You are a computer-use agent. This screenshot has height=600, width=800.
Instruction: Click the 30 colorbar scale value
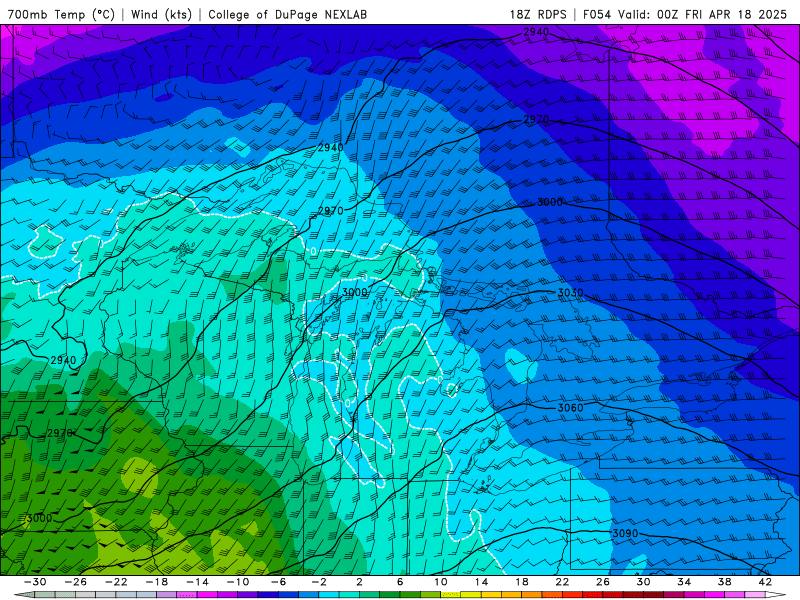[x=643, y=582]
